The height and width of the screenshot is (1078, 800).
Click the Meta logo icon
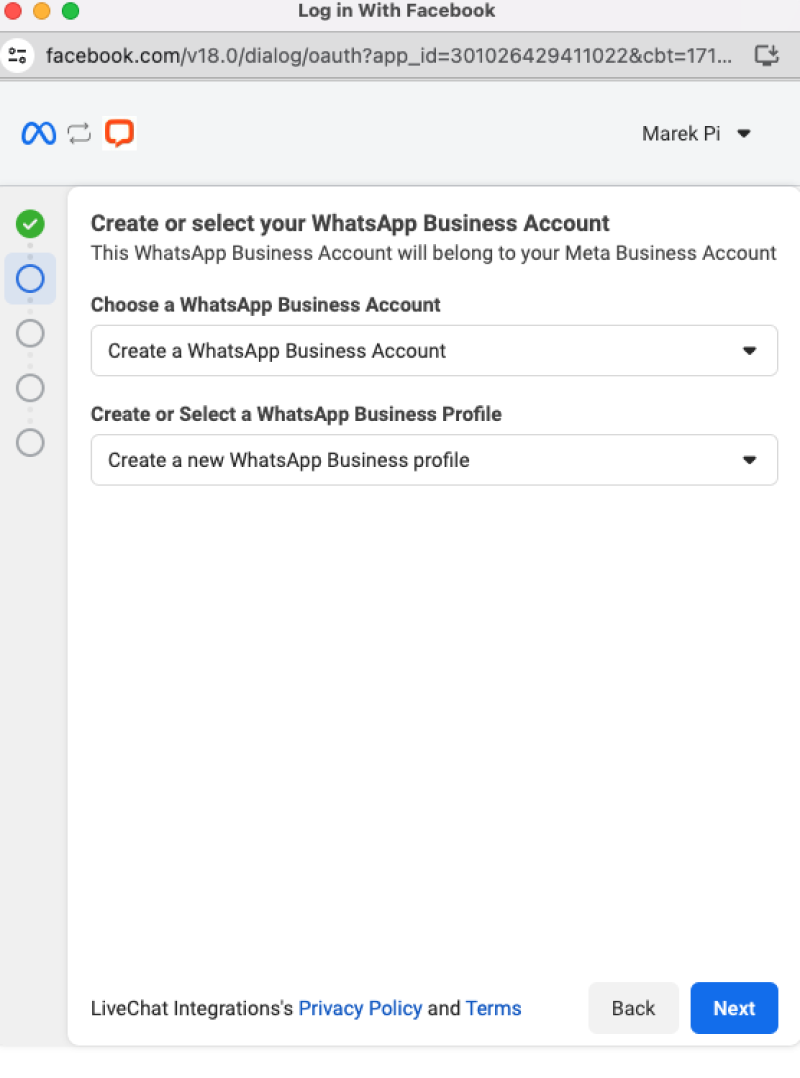(38, 133)
